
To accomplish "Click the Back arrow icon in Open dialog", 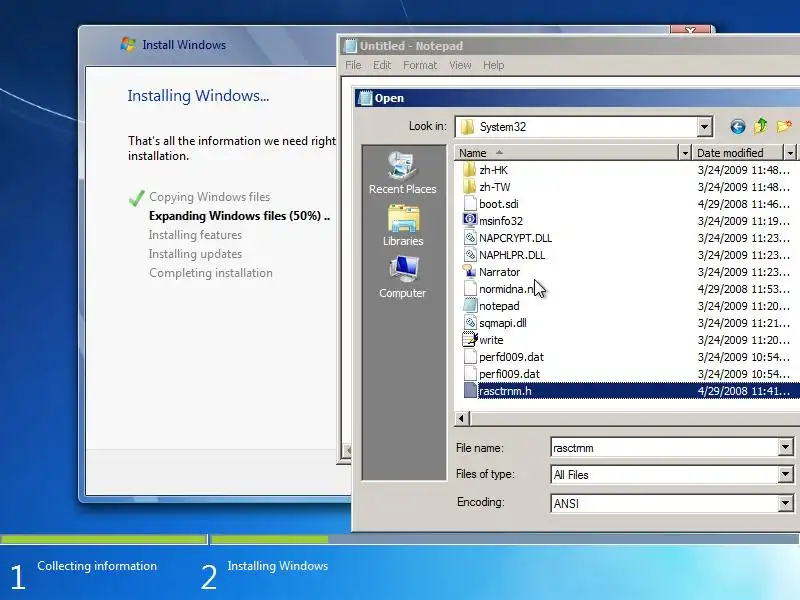I will click(x=737, y=127).
